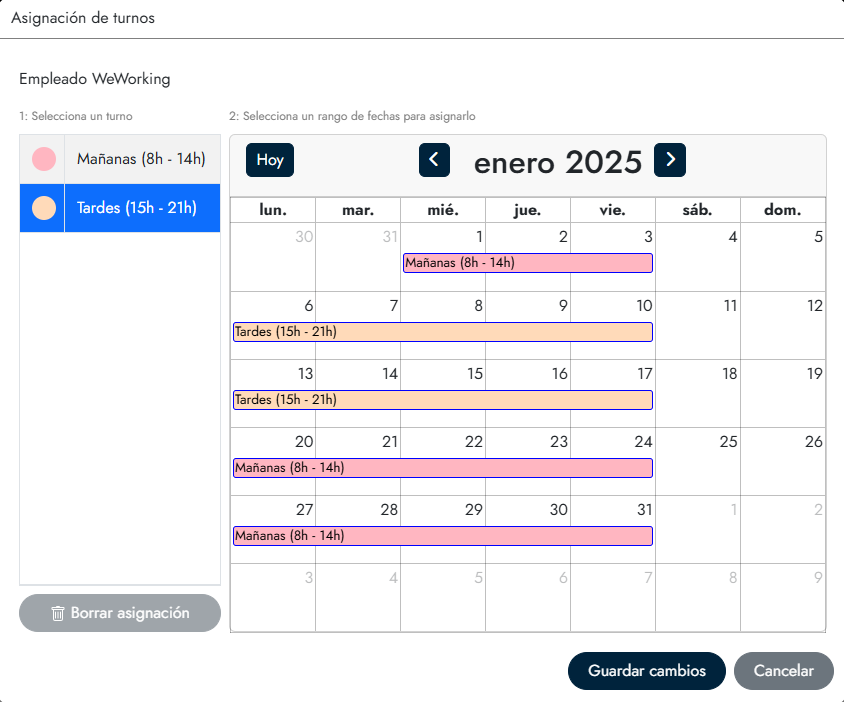Click the peach circle for Tardes shift
This screenshot has height=702, width=844.
[x=43, y=208]
